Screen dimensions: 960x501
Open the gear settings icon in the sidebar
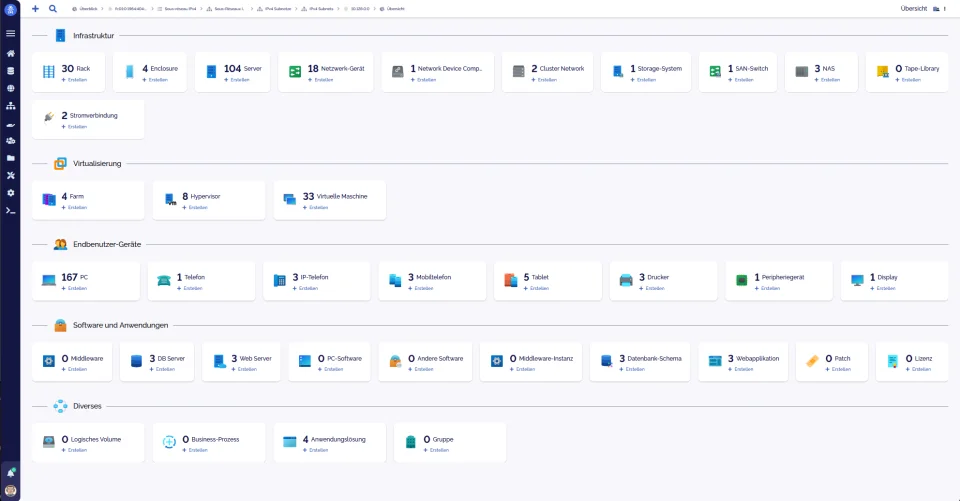pos(10,193)
